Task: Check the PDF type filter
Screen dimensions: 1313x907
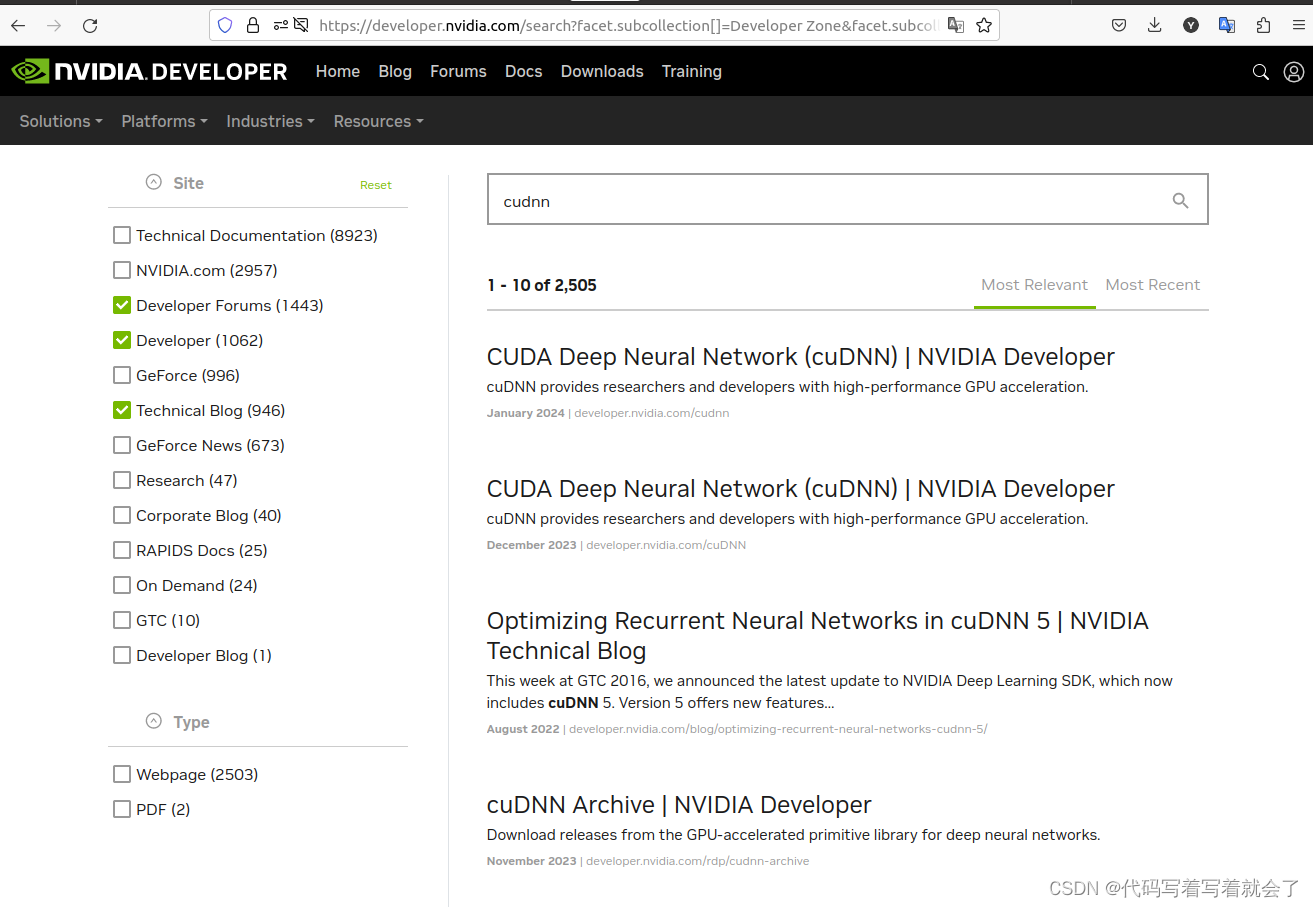Action: [121, 809]
